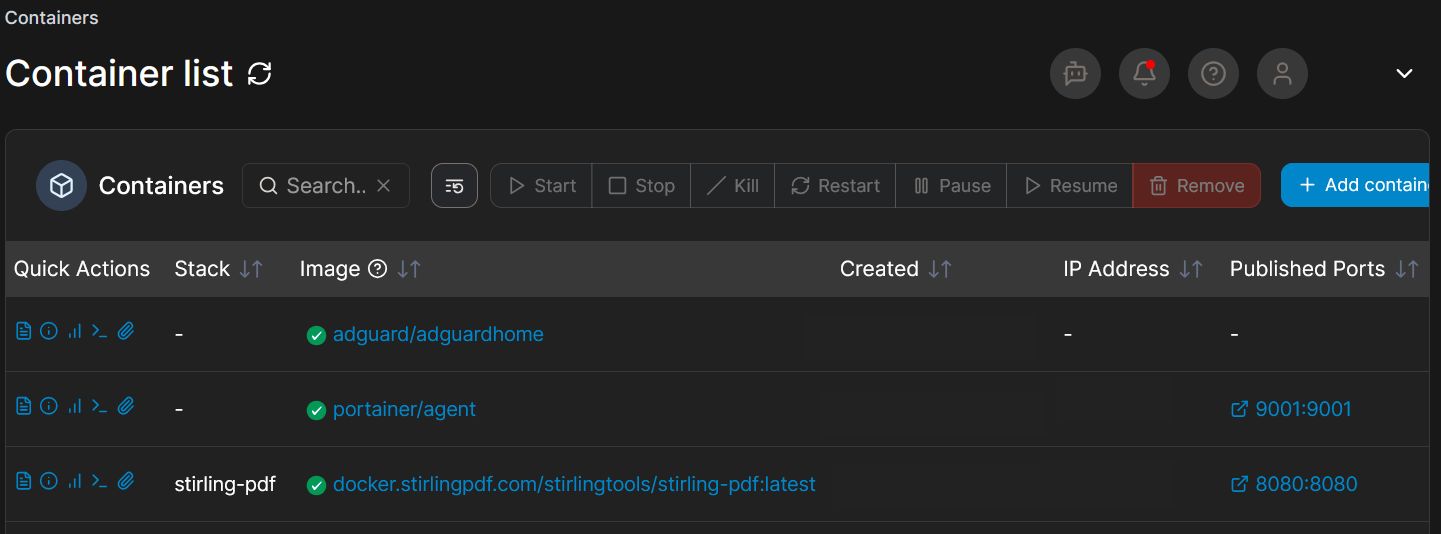Open notifications bell icon
The width and height of the screenshot is (1441, 534).
click(x=1144, y=73)
